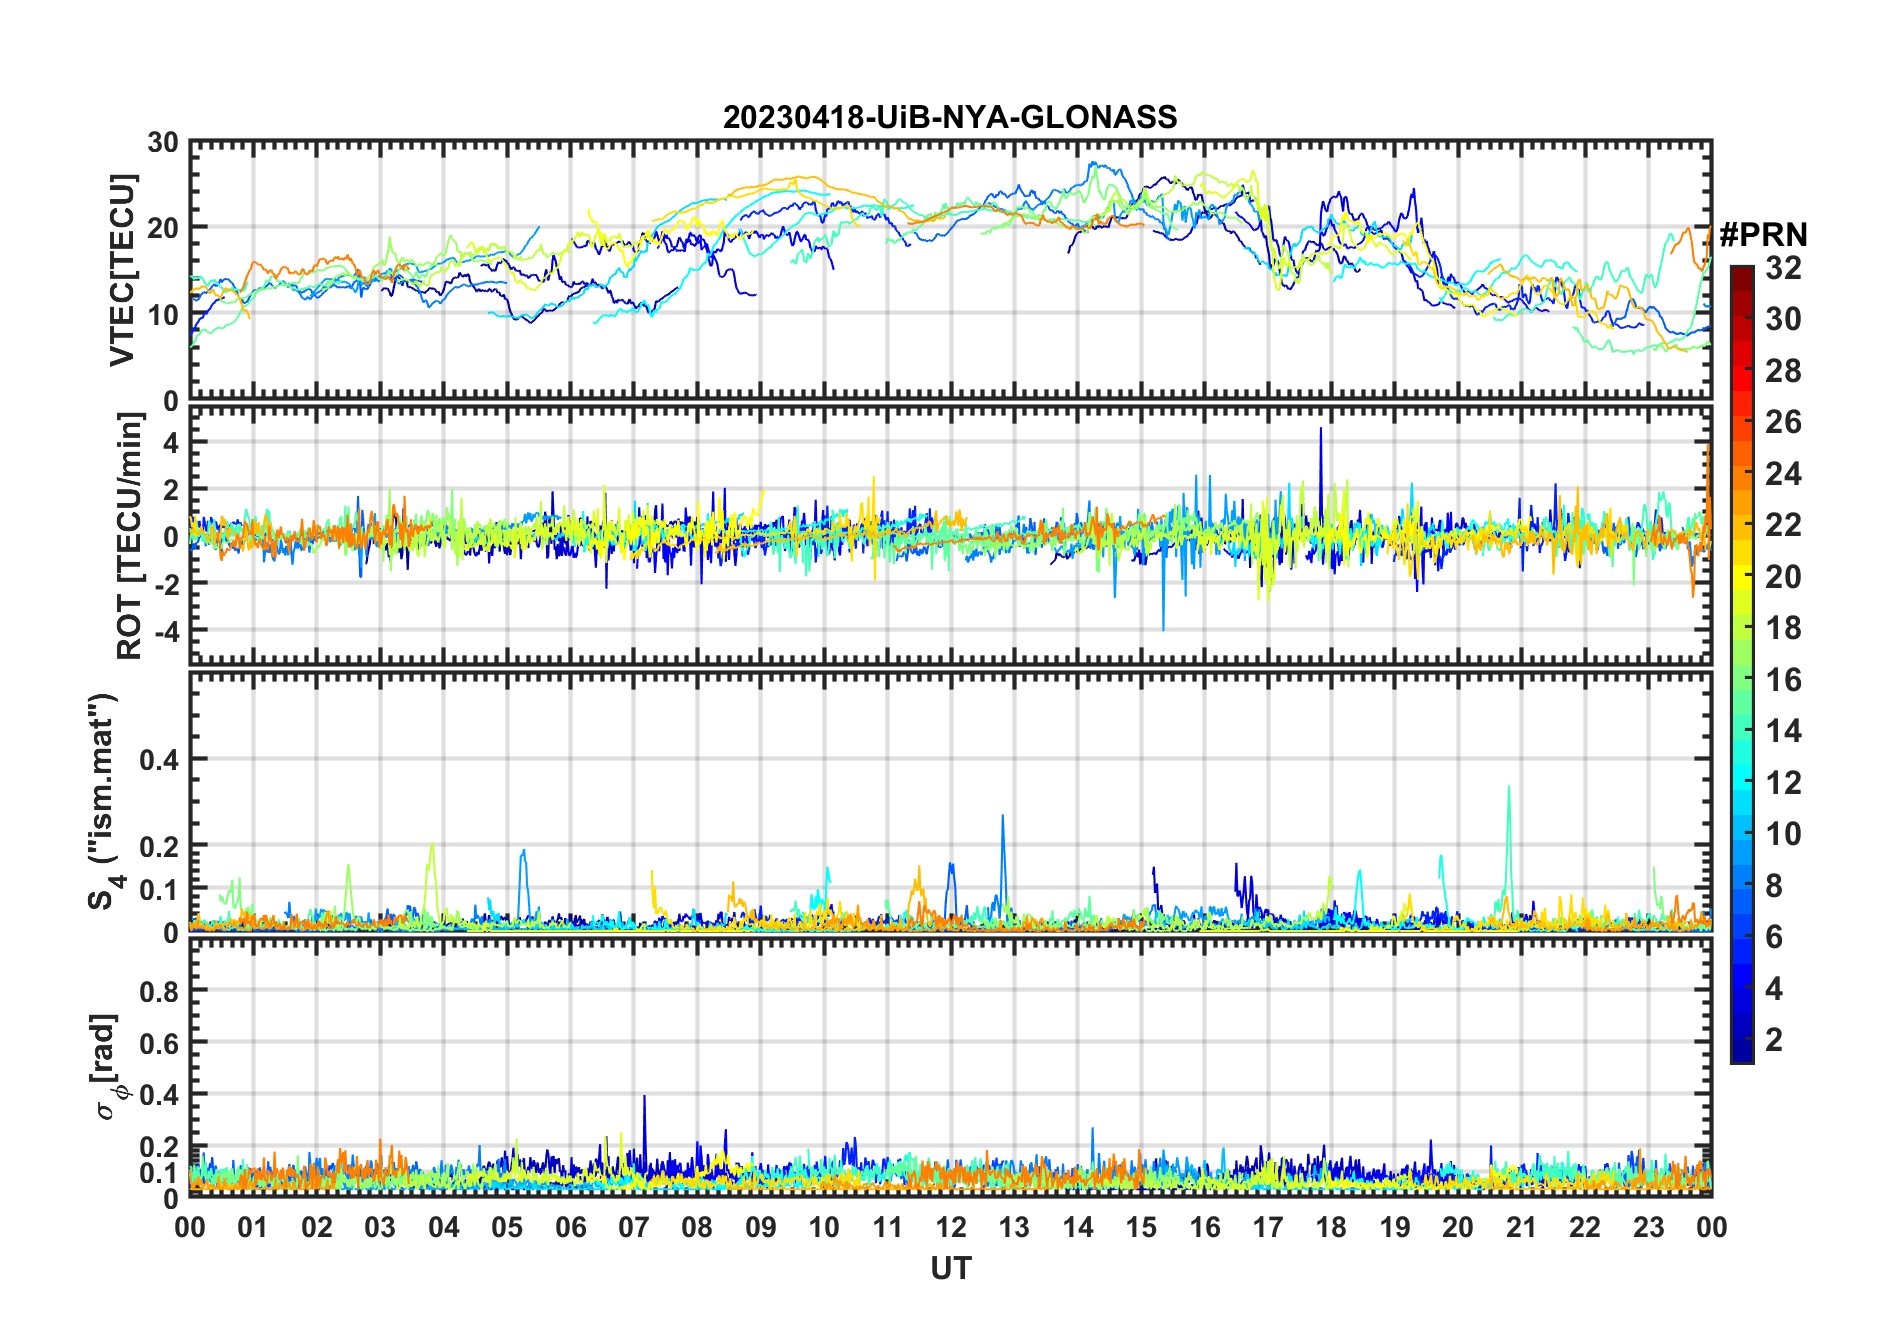
Task: Click colorbar tick label 2
Action: click(x=1774, y=1040)
